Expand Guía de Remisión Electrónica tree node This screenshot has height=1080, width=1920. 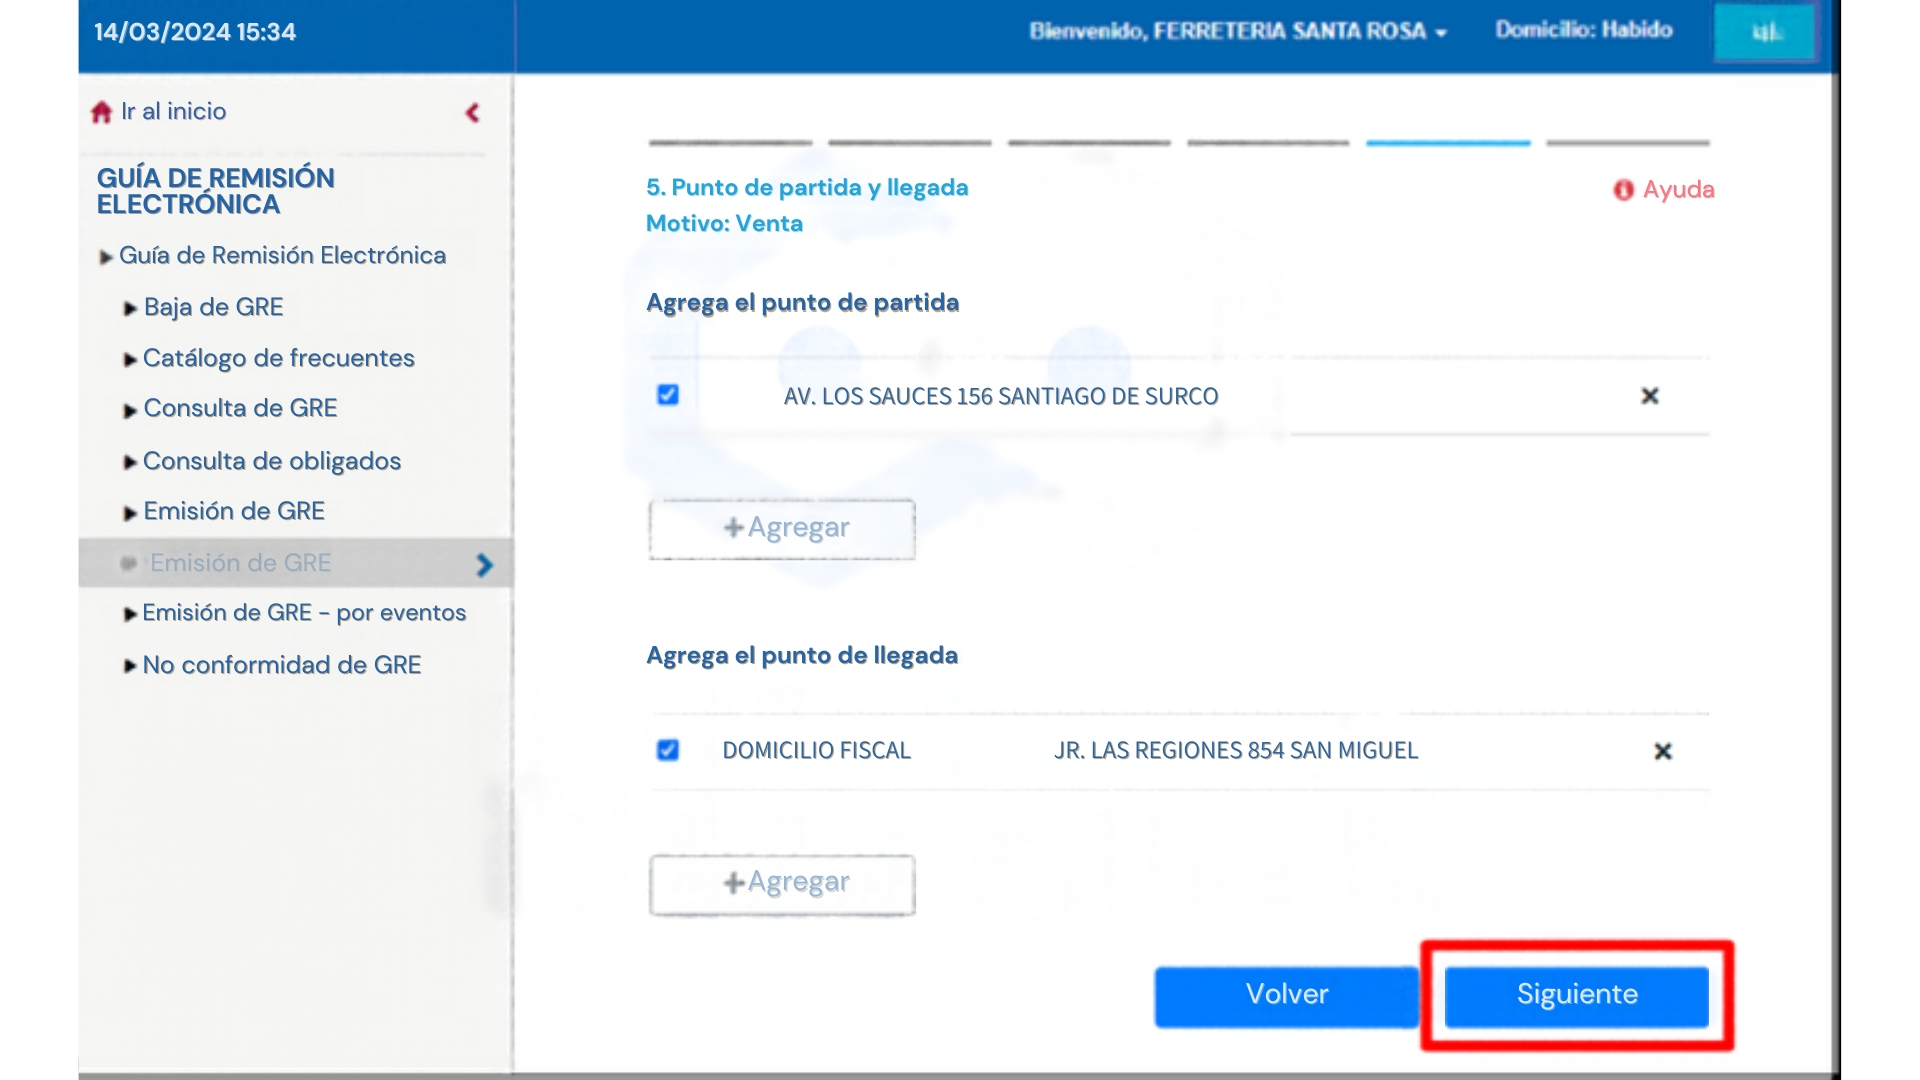tap(106, 257)
